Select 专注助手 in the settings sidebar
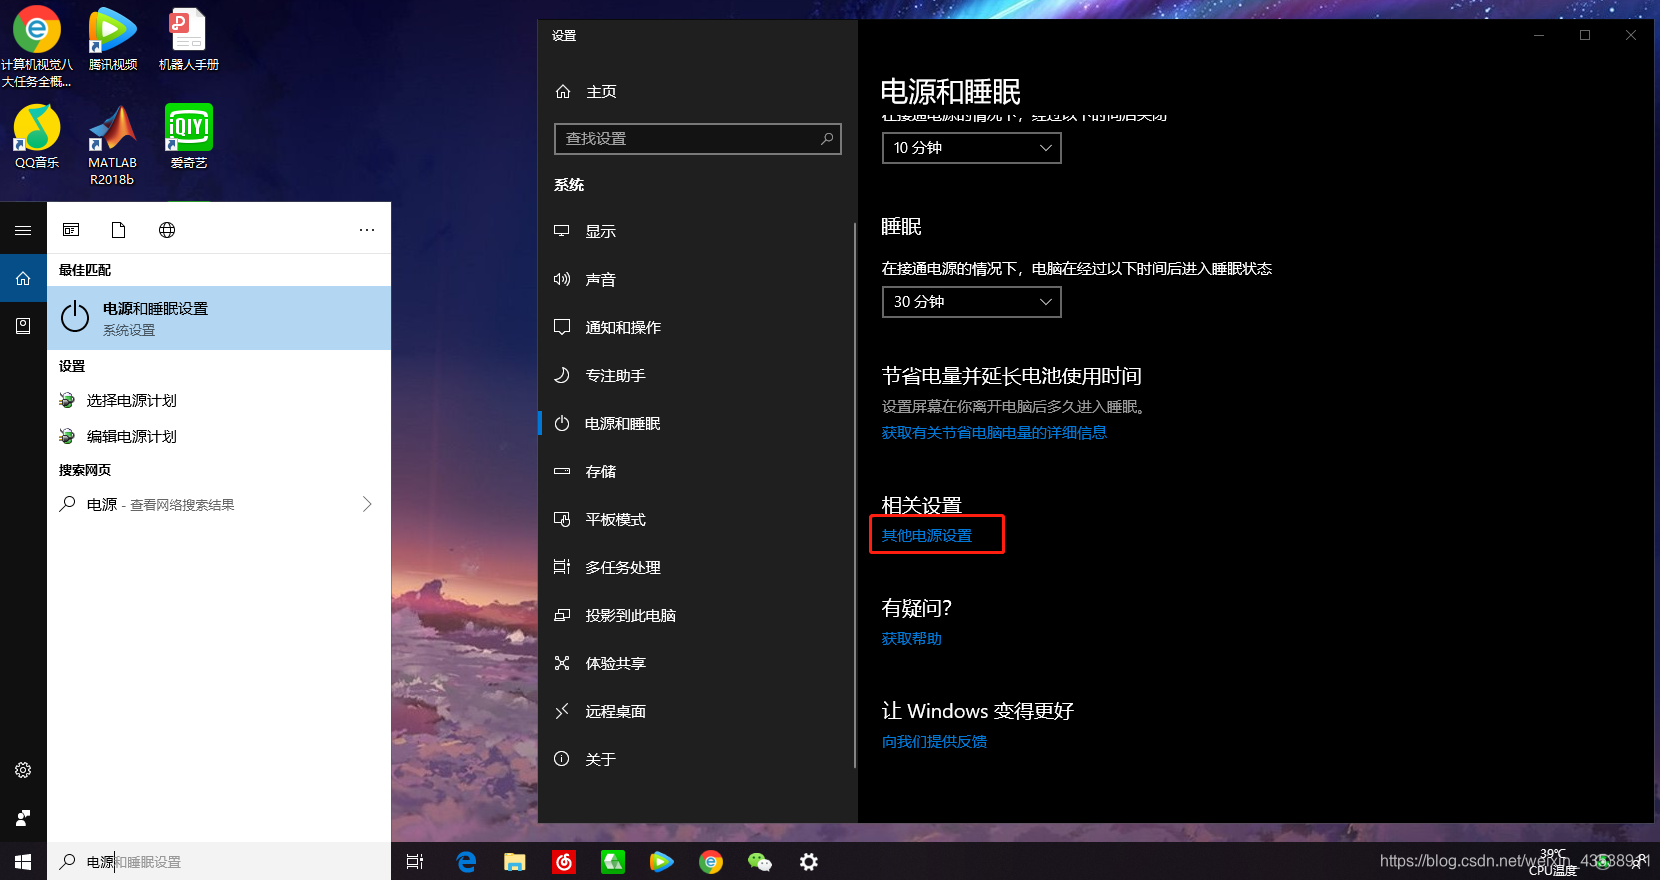Image resolution: width=1660 pixels, height=880 pixels. pyautogui.click(x=697, y=375)
